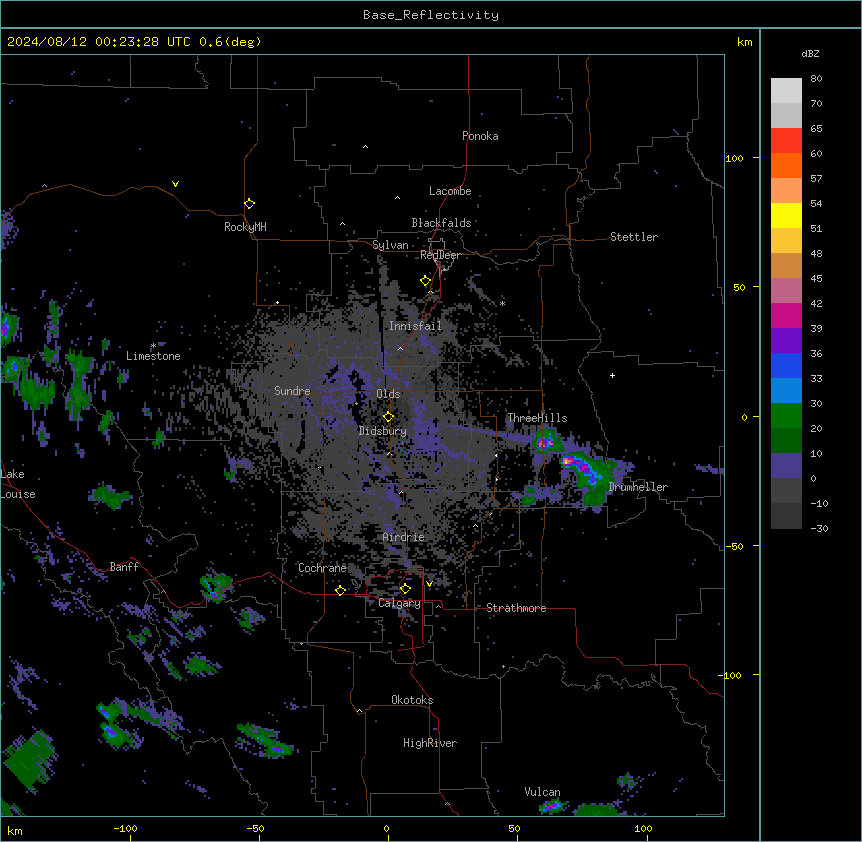The width and height of the screenshot is (862, 842).
Task: Click the HighRiver city label
Action: [430, 743]
